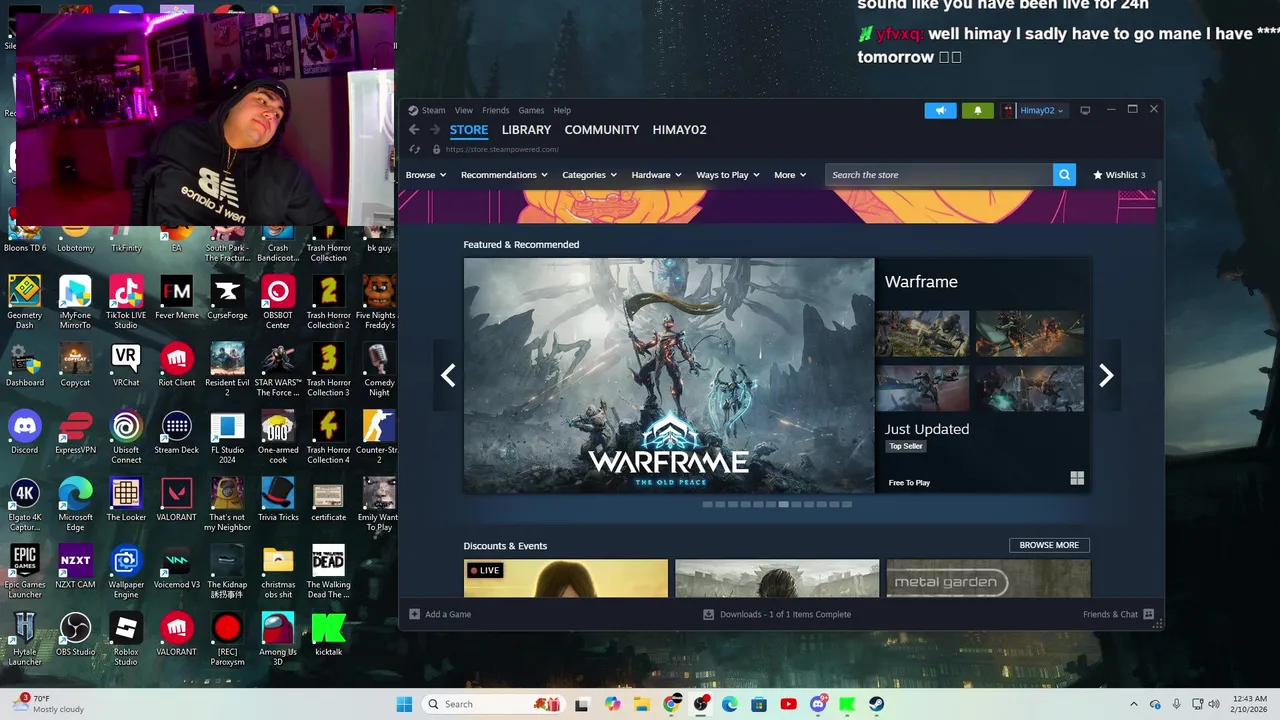Open the Warframe featured banner image
The width and height of the screenshot is (1280, 720).
coord(669,375)
